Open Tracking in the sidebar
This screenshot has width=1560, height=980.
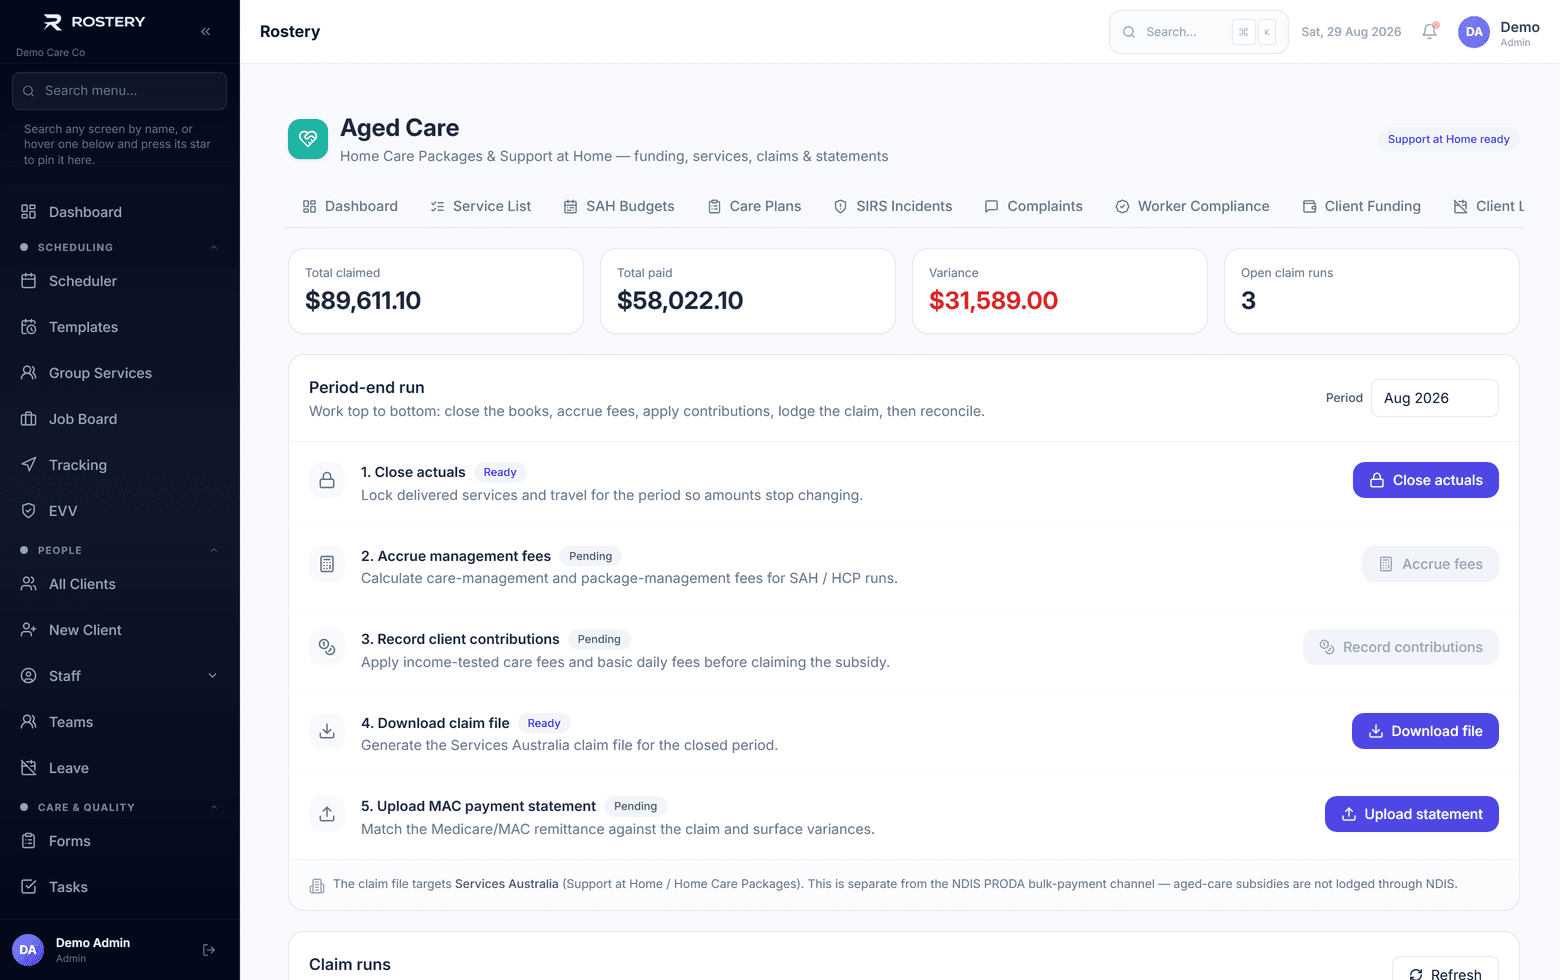coord(120,465)
